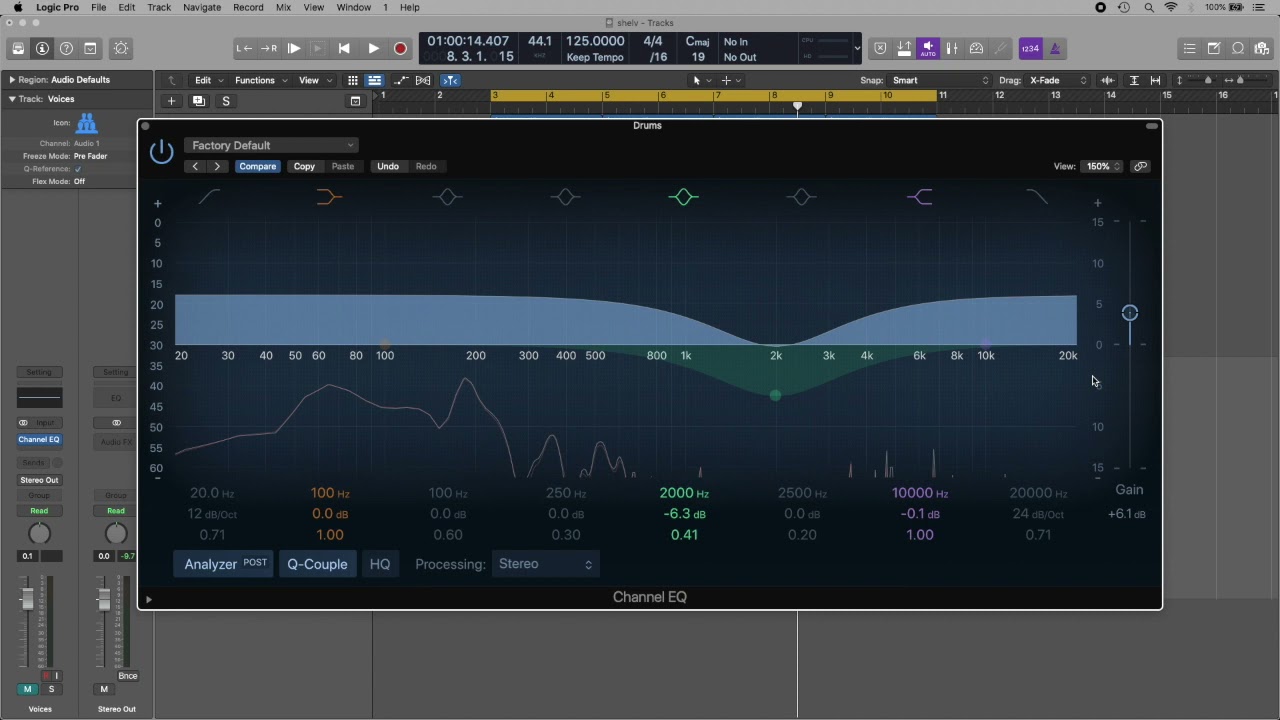Open the tracks area Edit menu
Image resolution: width=1280 pixels, height=720 pixels.
tap(208, 80)
